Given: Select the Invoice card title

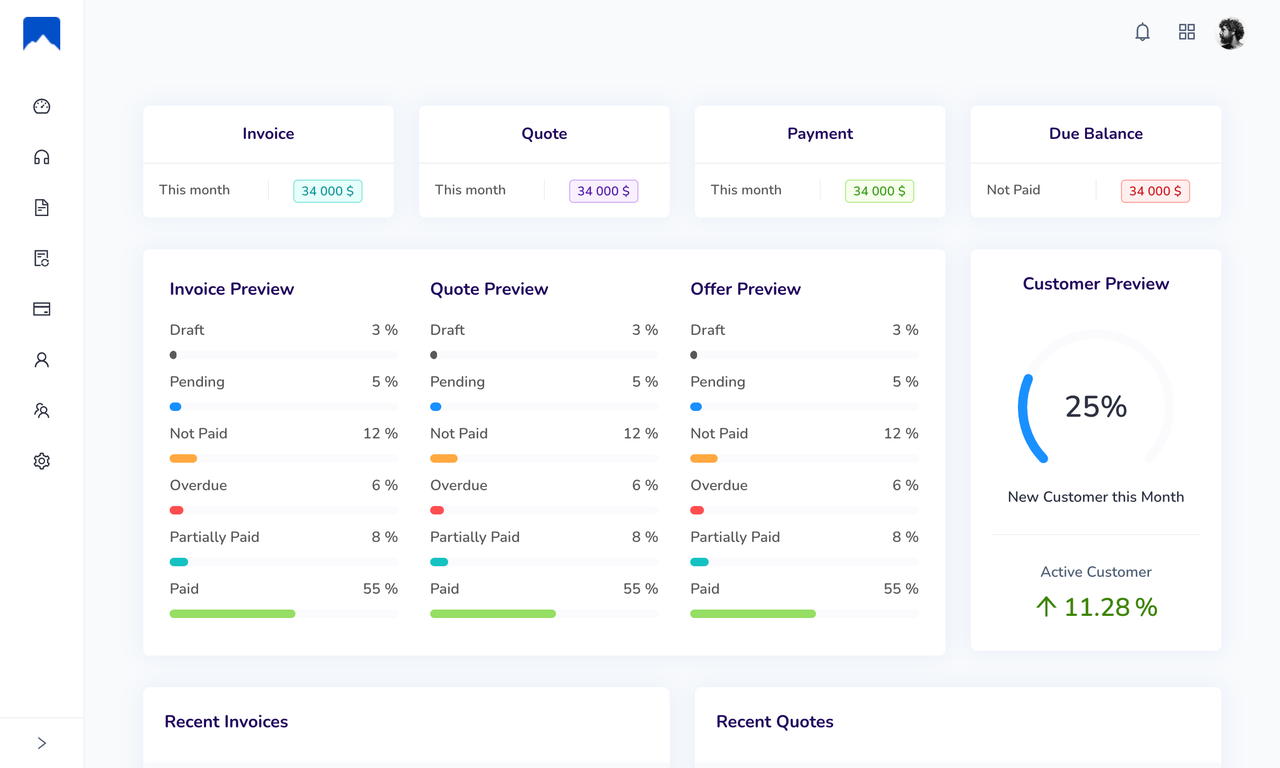Looking at the screenshot, I should point(268,134).
